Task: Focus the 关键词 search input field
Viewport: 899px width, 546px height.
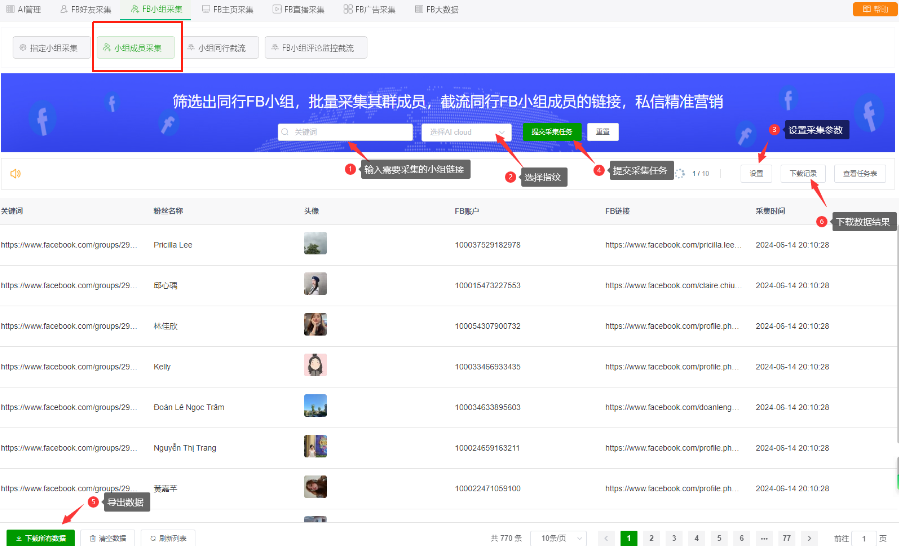Action: pos(345,132)
